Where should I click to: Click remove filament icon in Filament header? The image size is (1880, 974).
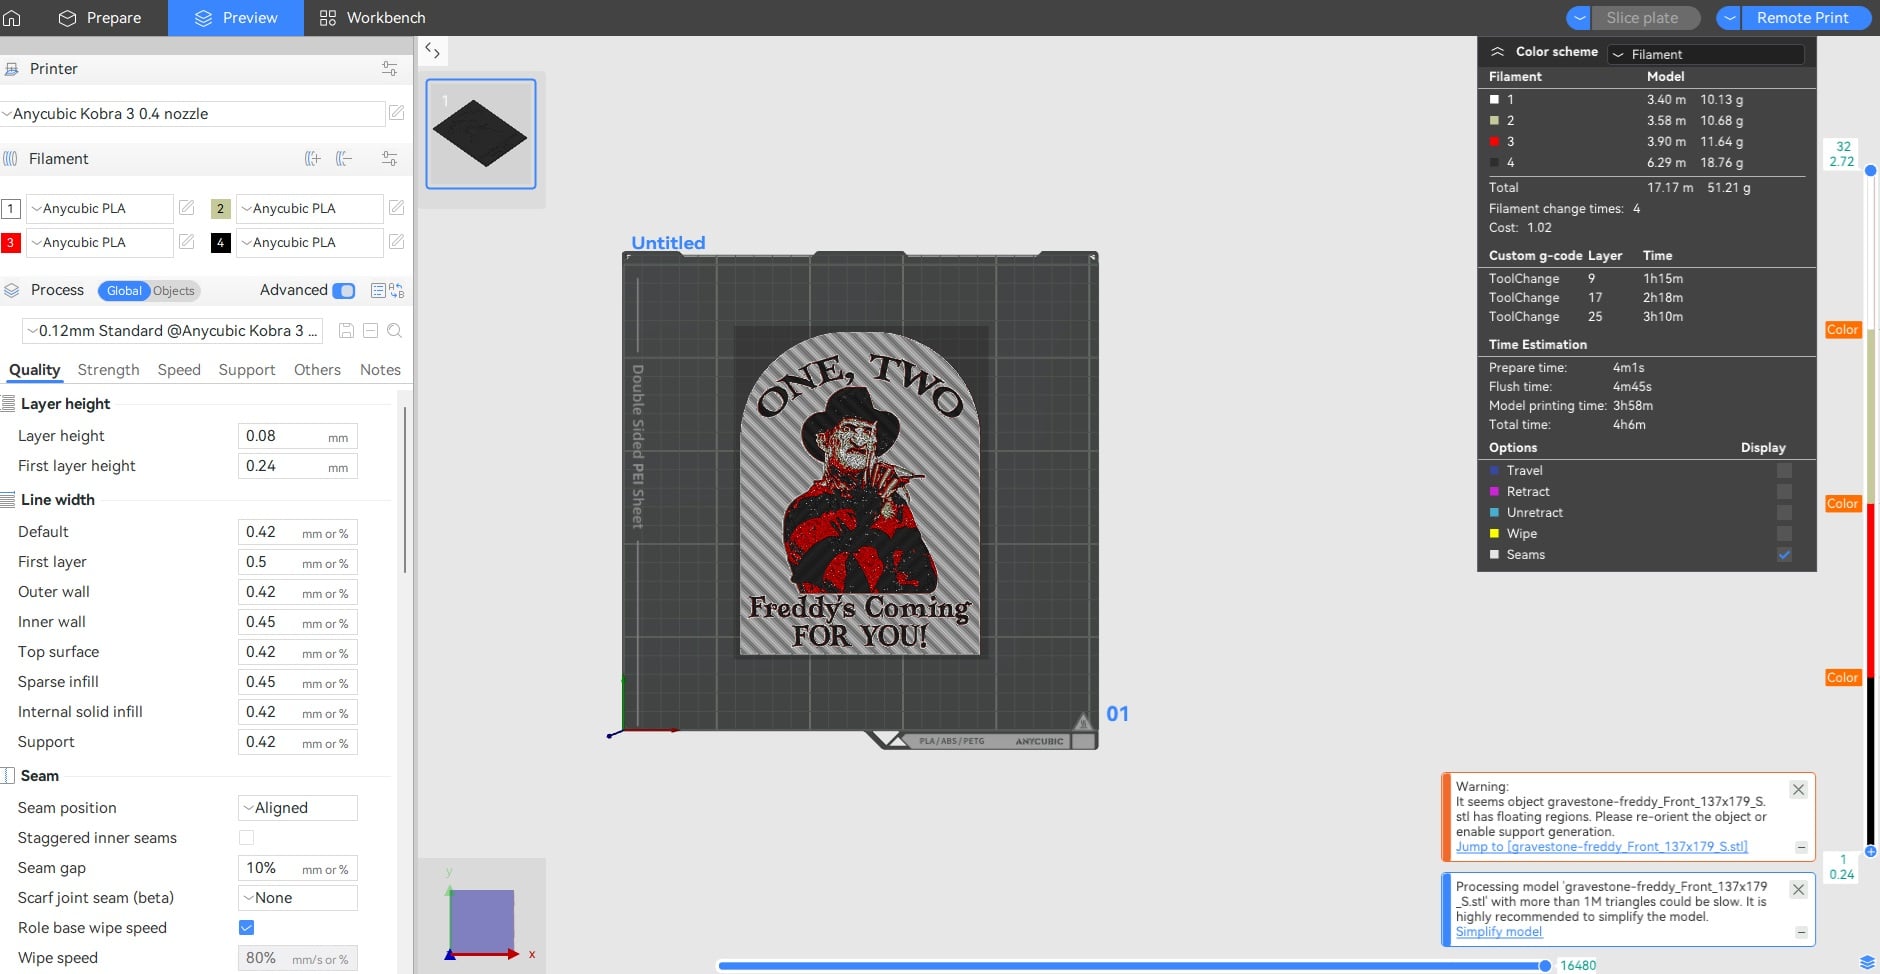tap(345, 159)
